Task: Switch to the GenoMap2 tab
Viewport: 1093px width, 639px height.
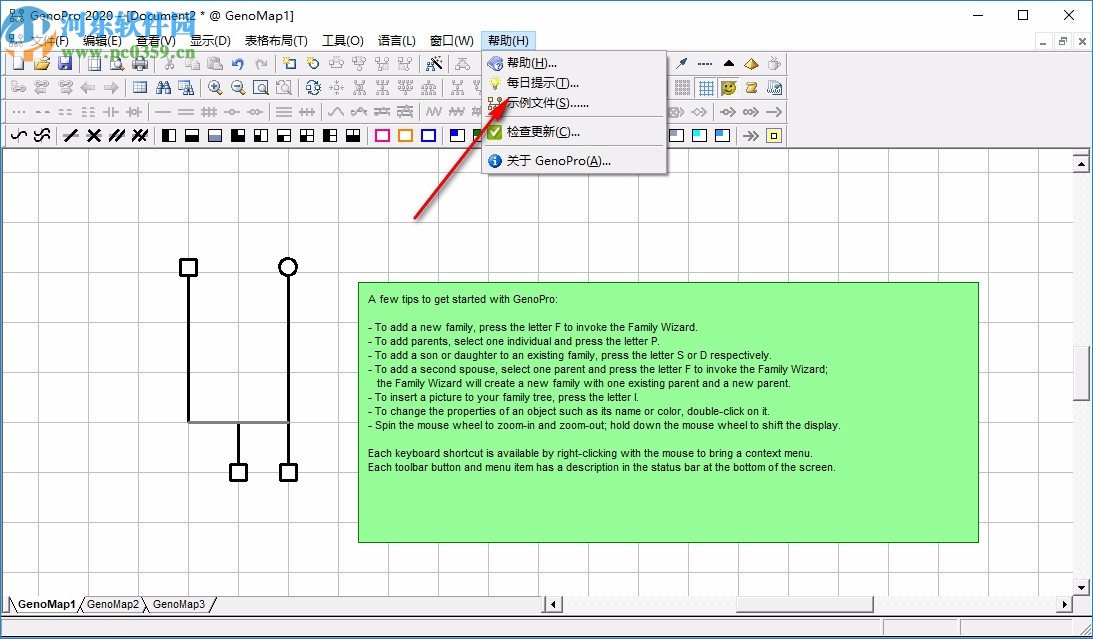Action: [x=113, y=604]
